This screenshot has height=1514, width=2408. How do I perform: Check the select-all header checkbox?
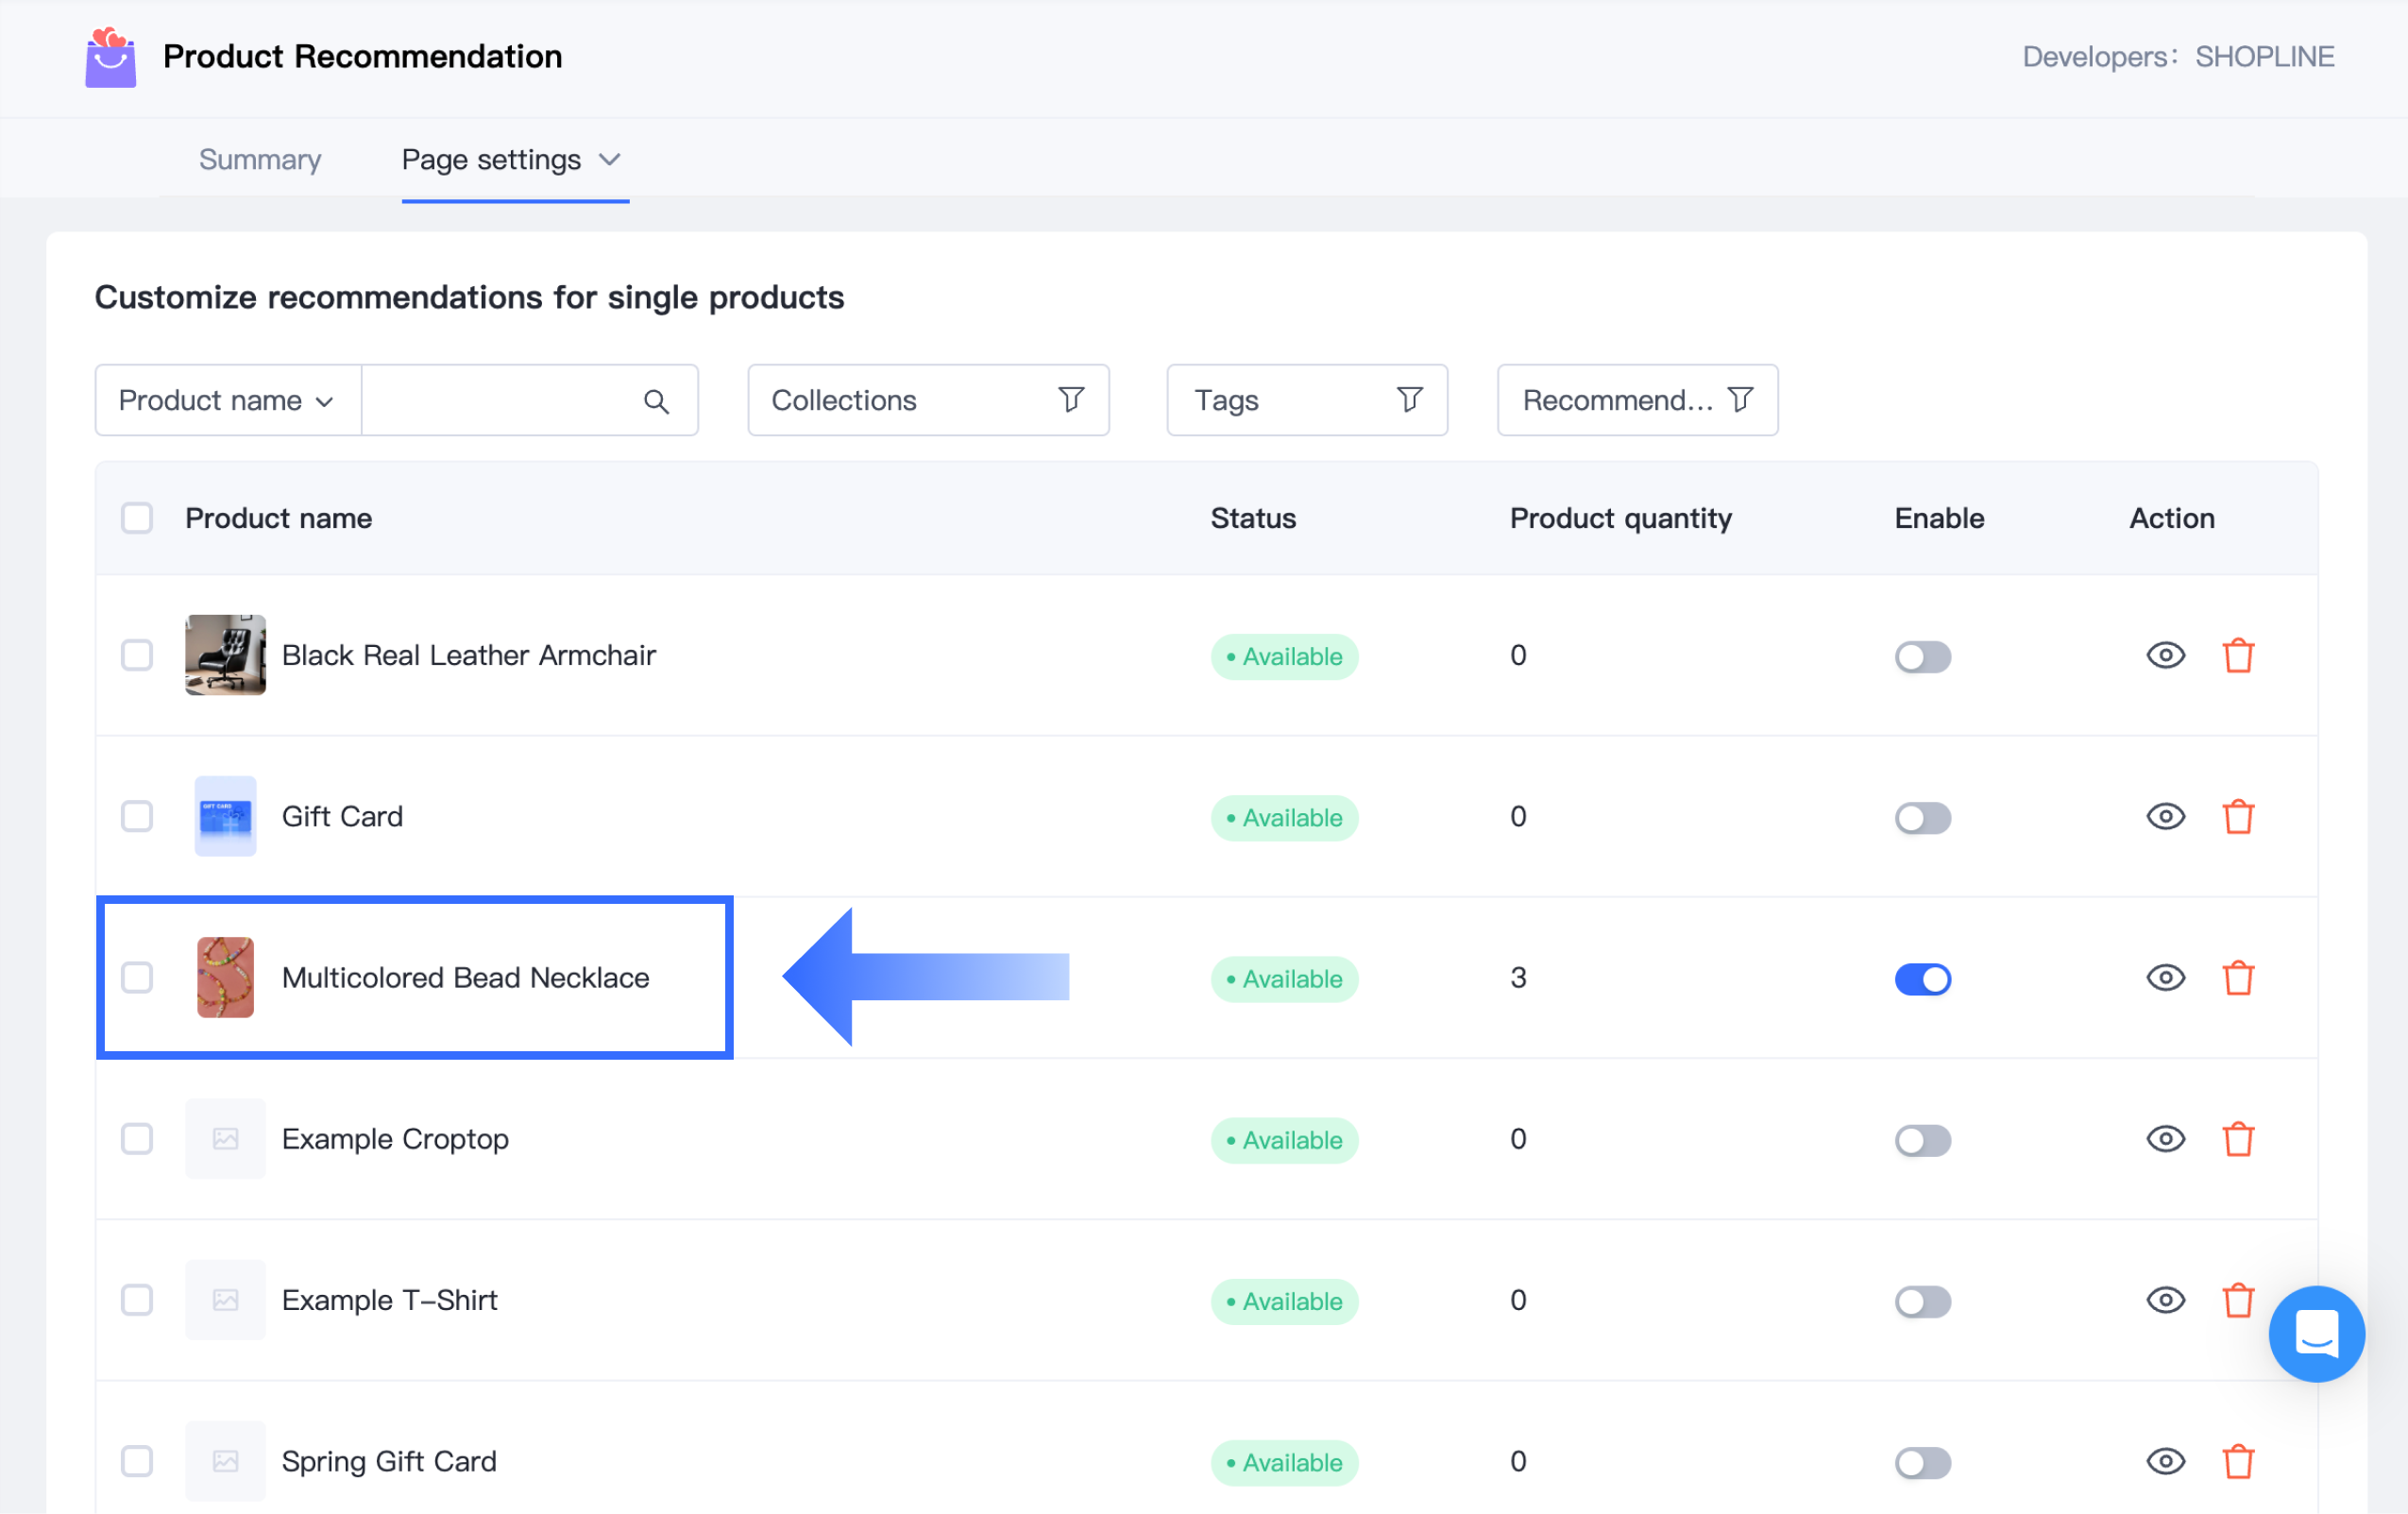click(137, 518)
